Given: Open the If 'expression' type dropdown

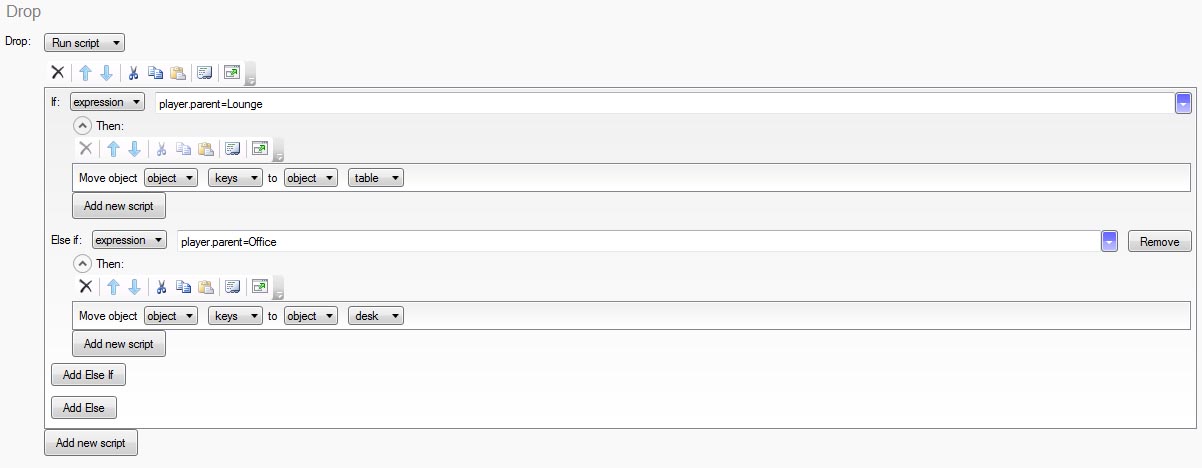Looking at the screenshot, I should coord(107,102).
